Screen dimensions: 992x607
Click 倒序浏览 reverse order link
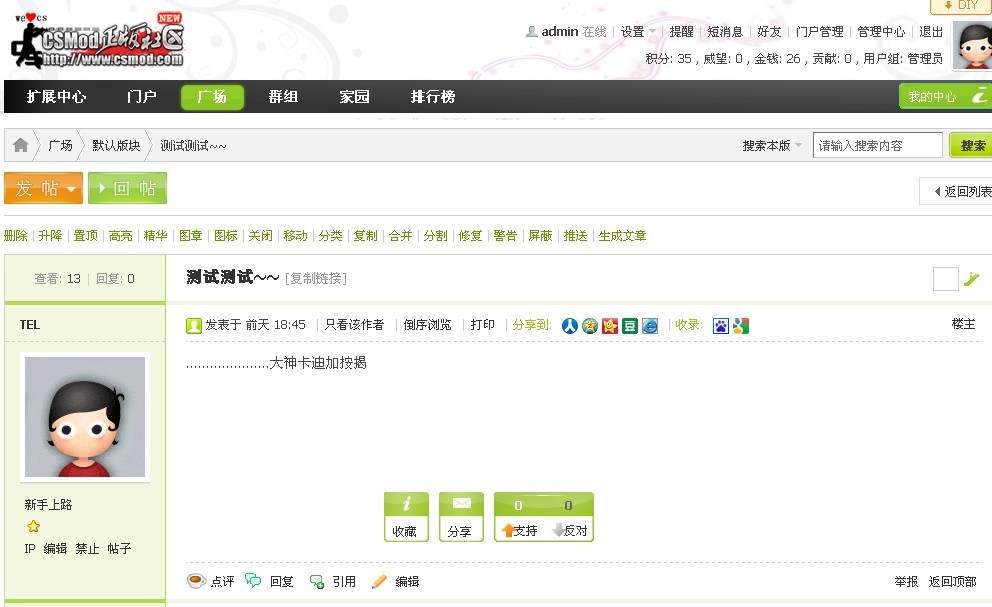[x=428, y=325]
